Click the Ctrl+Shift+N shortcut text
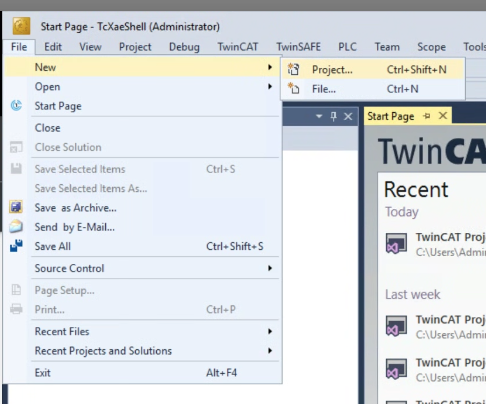This screenshot has width=486, height=404. (416, 69)
